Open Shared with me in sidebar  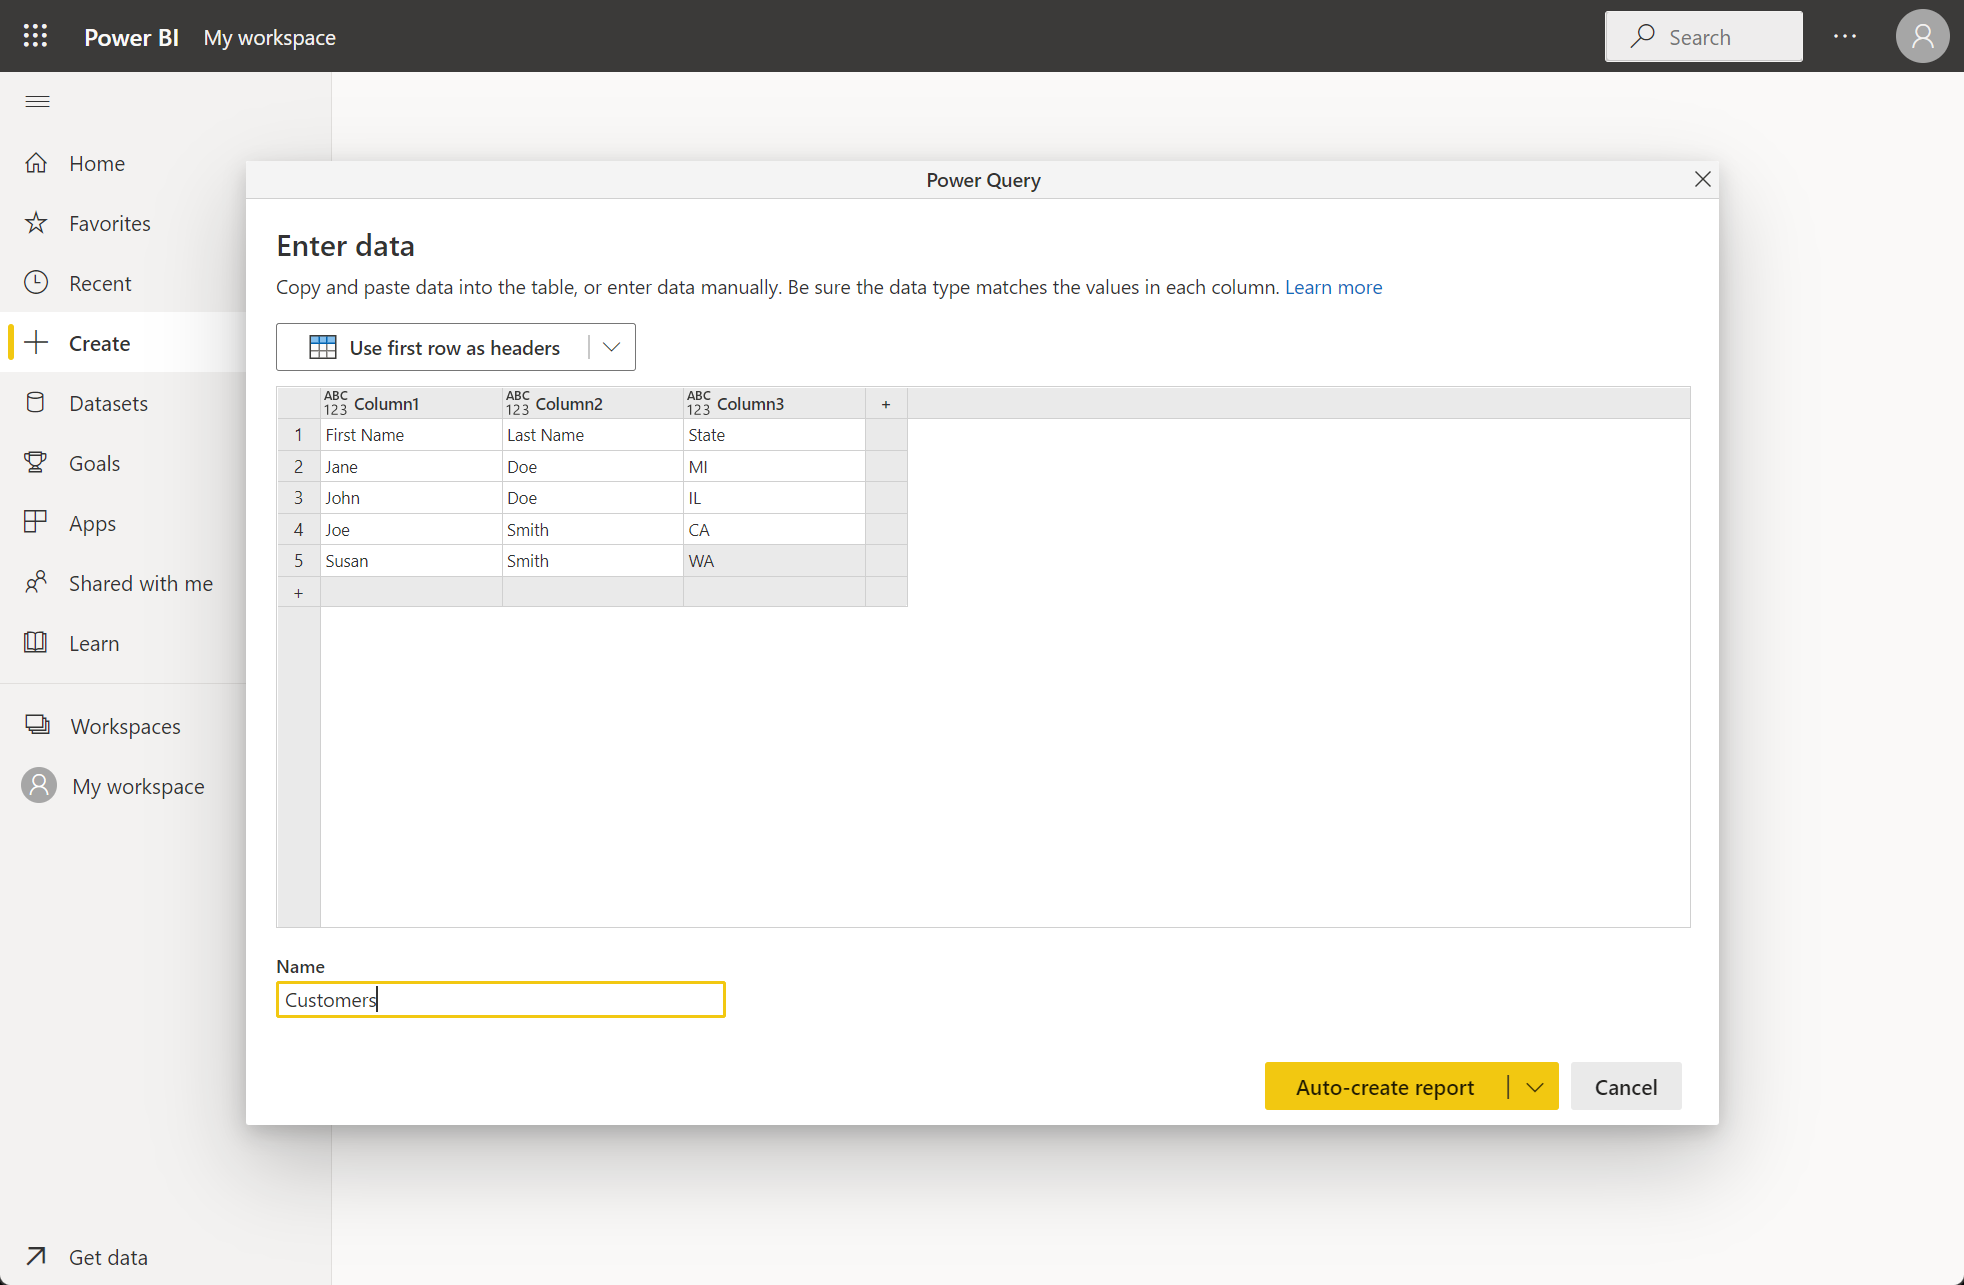click(x=140, y=583)
